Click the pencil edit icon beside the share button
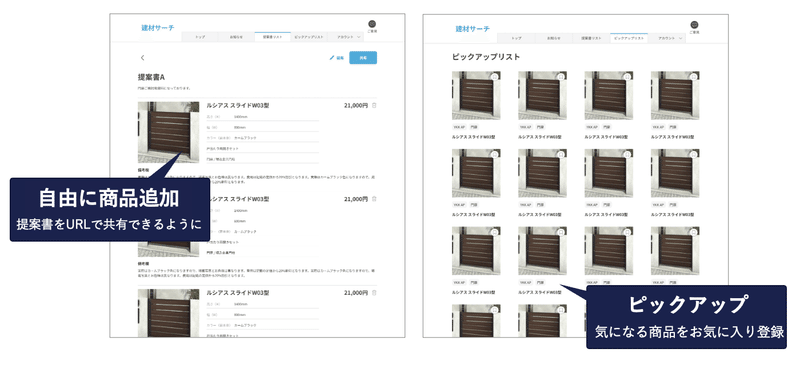The image size is (800, 369). pyautogui.click(x=332, y=58)
